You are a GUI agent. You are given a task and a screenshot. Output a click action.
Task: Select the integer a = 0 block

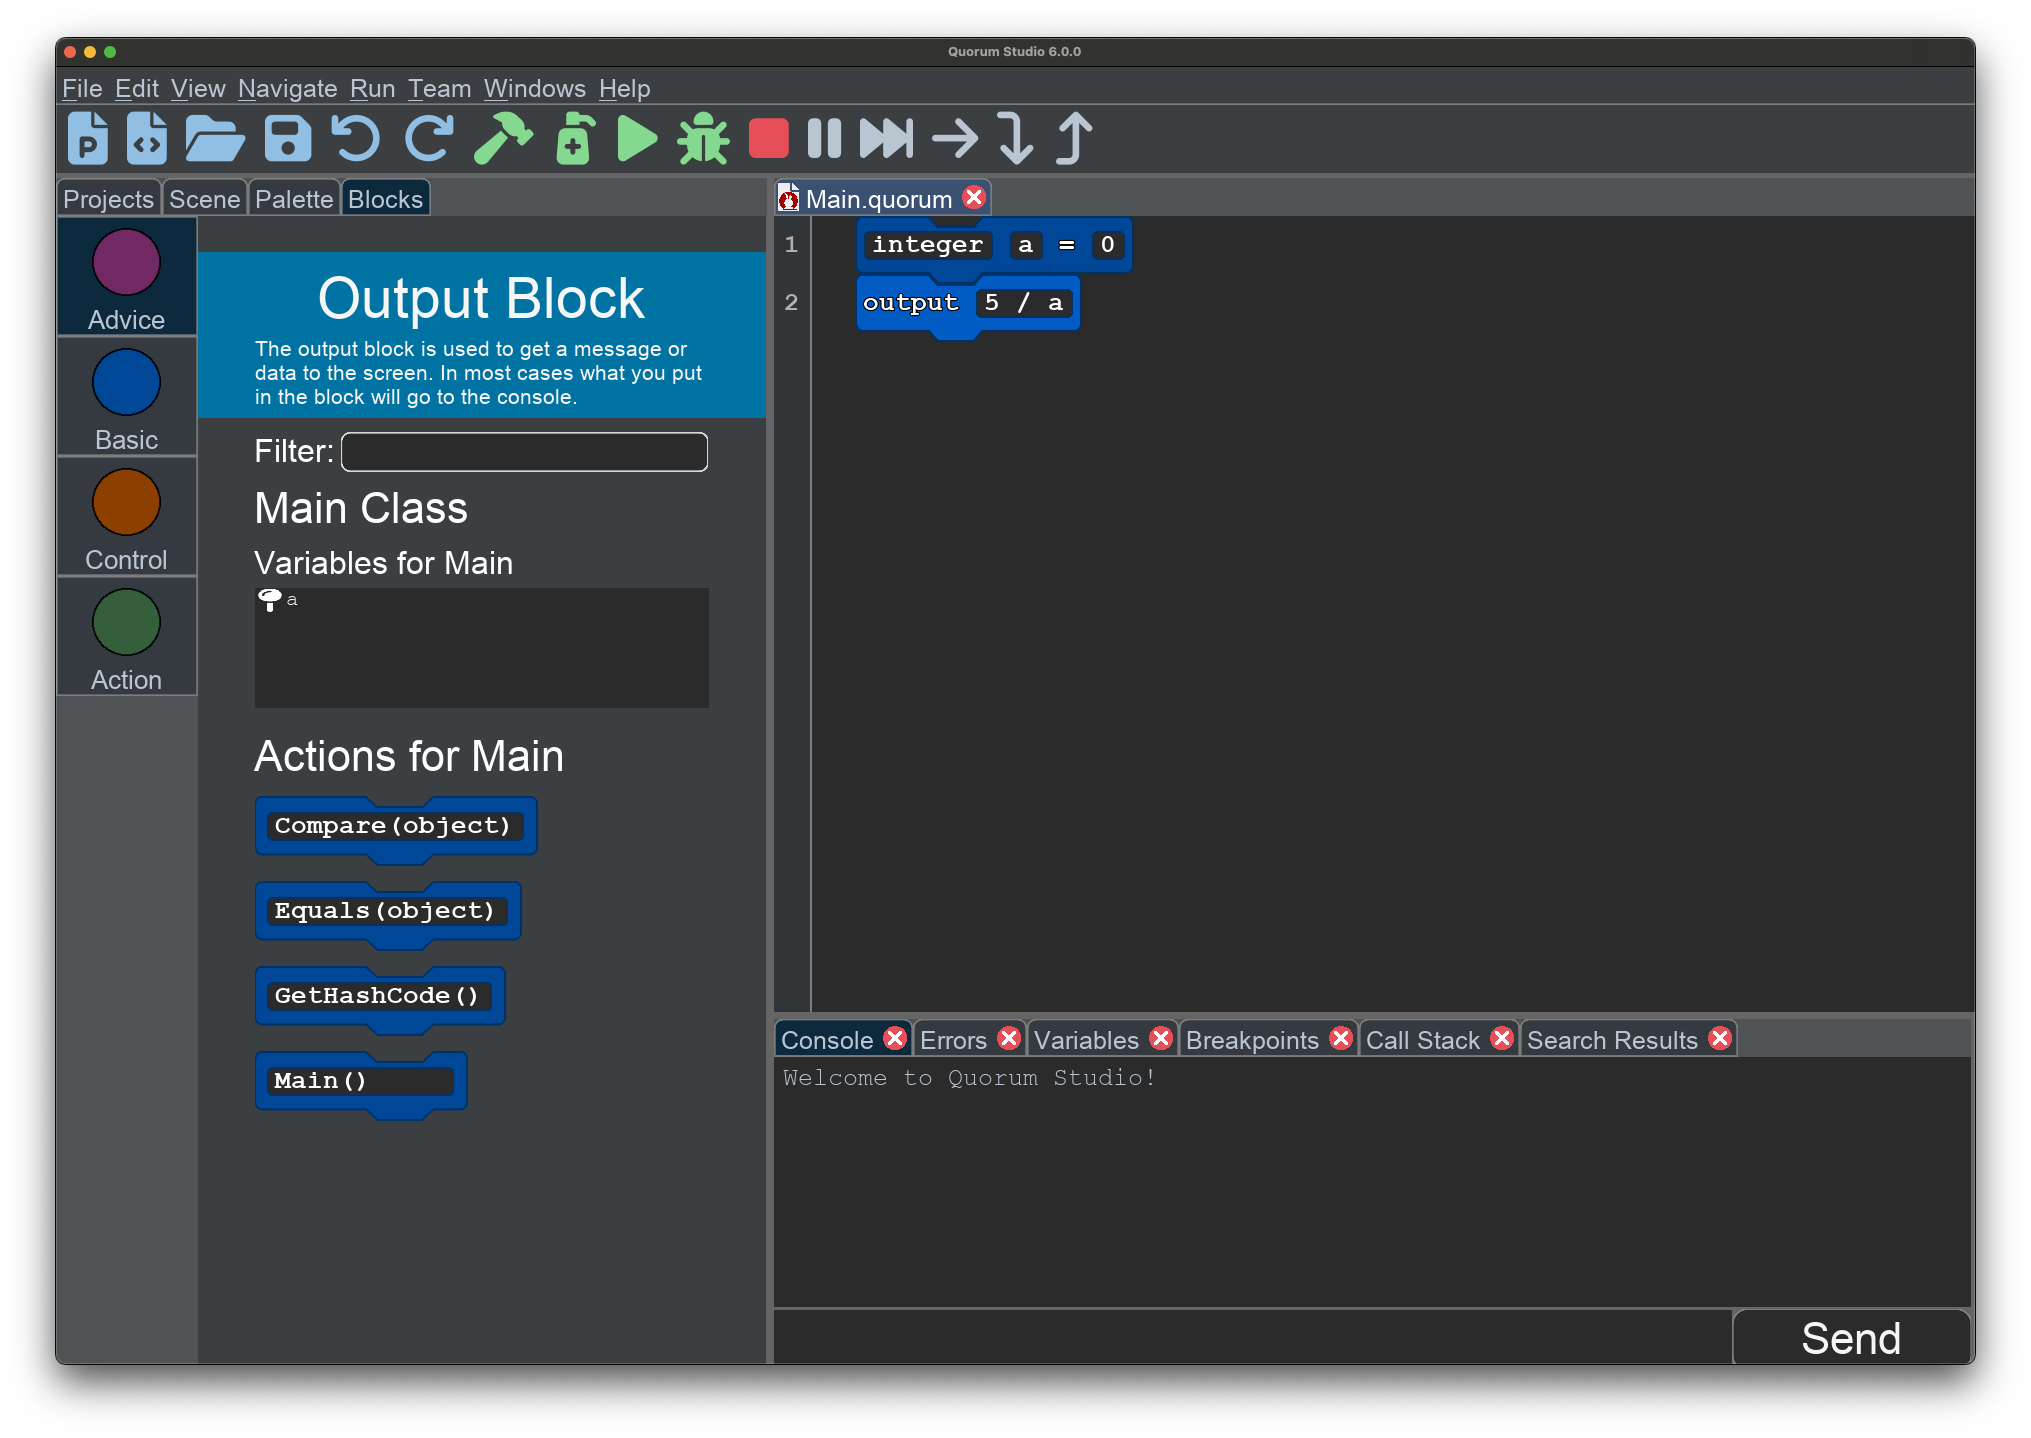click(x=994, y=245)
